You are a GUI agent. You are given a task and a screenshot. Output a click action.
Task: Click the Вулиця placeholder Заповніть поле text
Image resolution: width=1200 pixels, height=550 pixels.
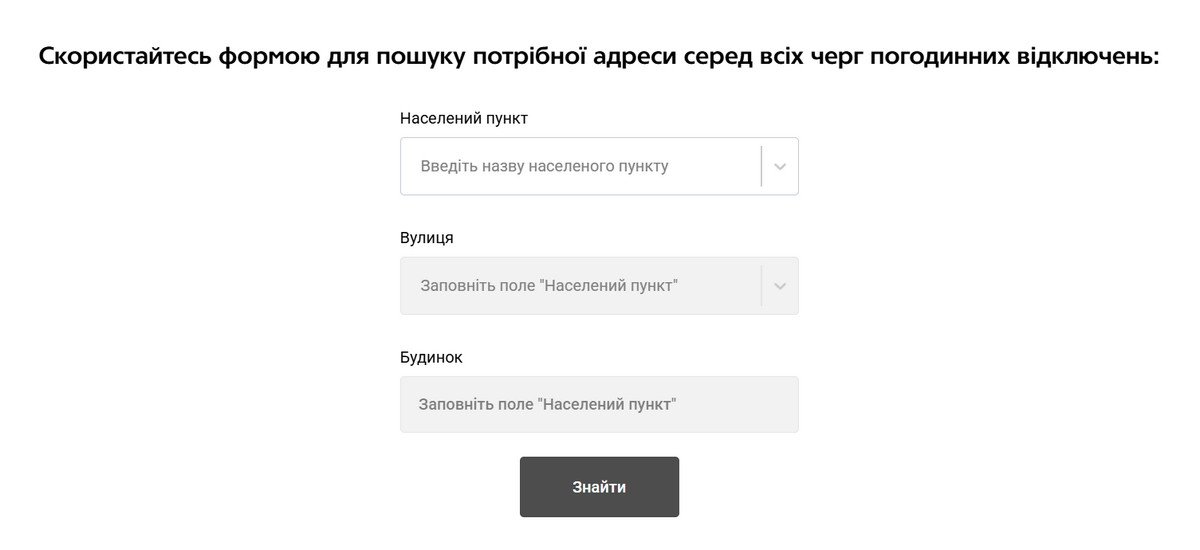(549, 286)
